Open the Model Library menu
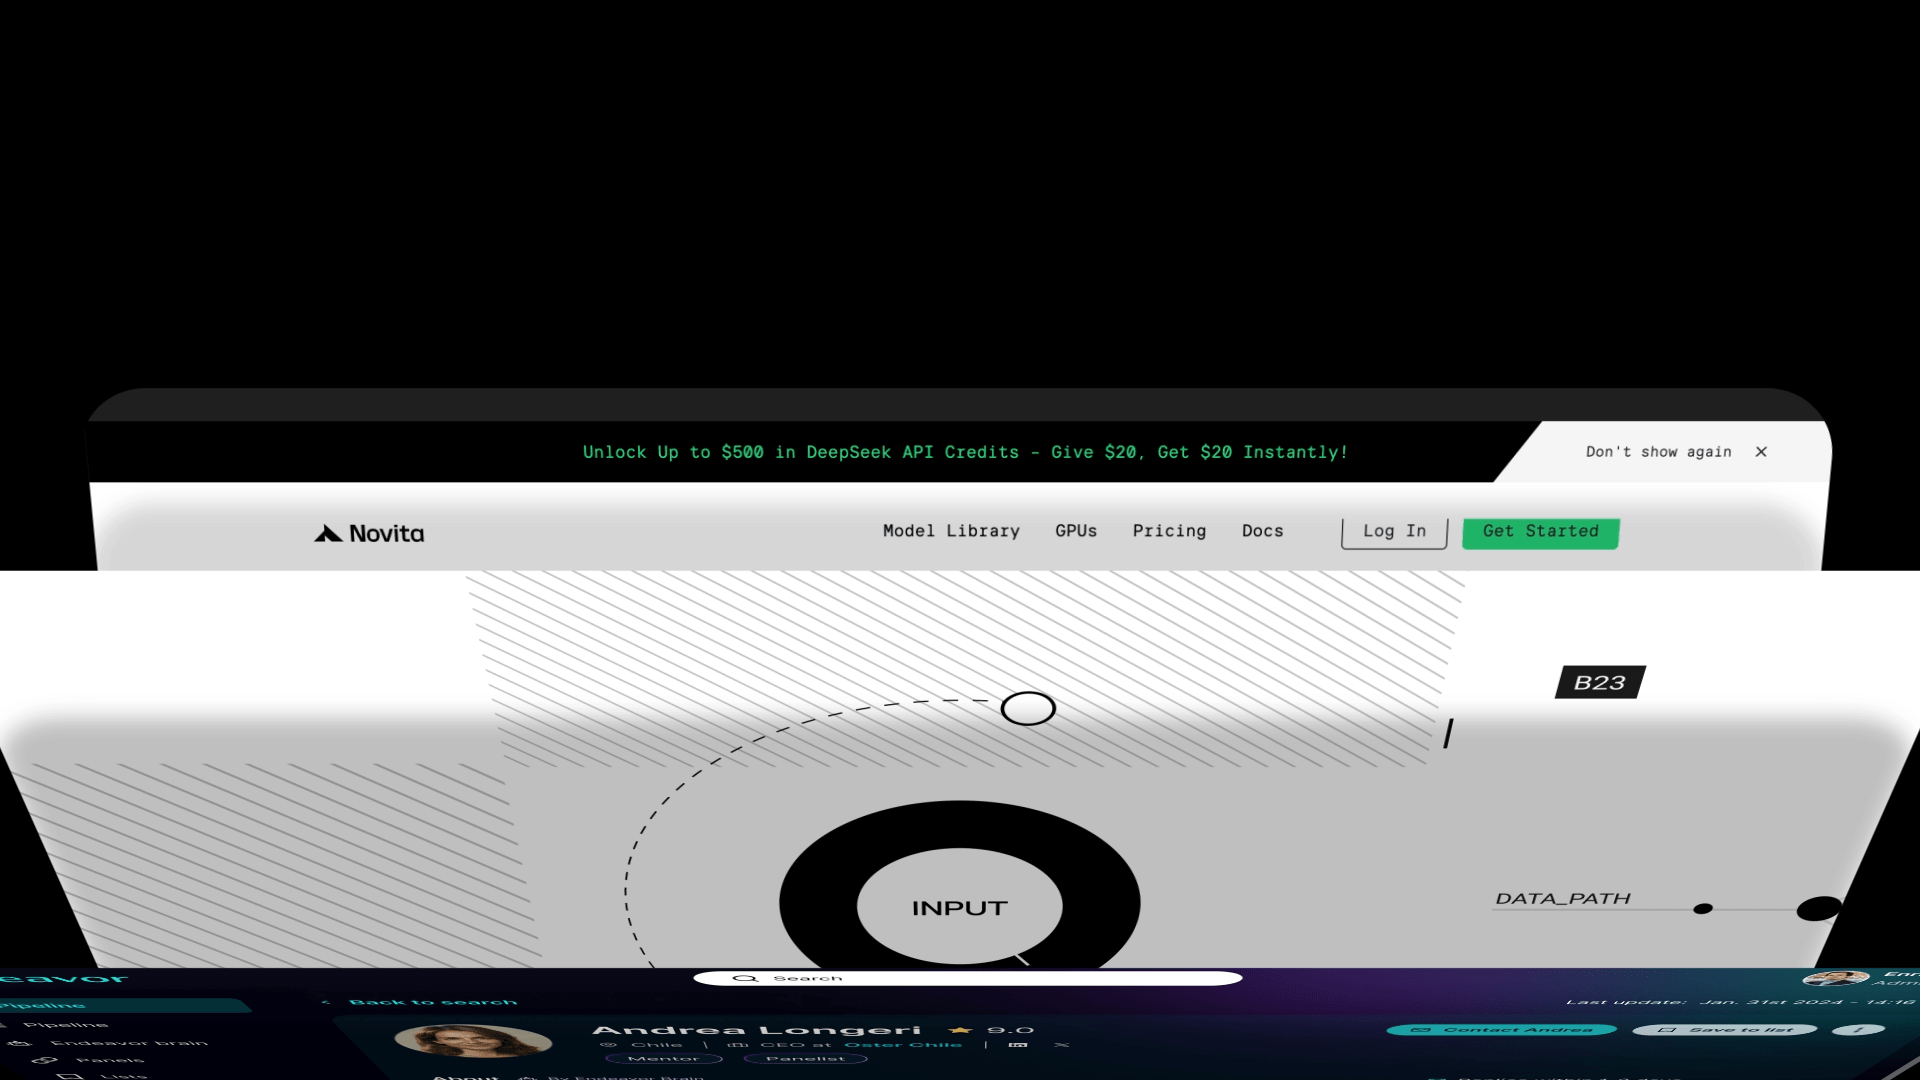The width and height of the screenshot is (1920, 1080). point(951,531)
